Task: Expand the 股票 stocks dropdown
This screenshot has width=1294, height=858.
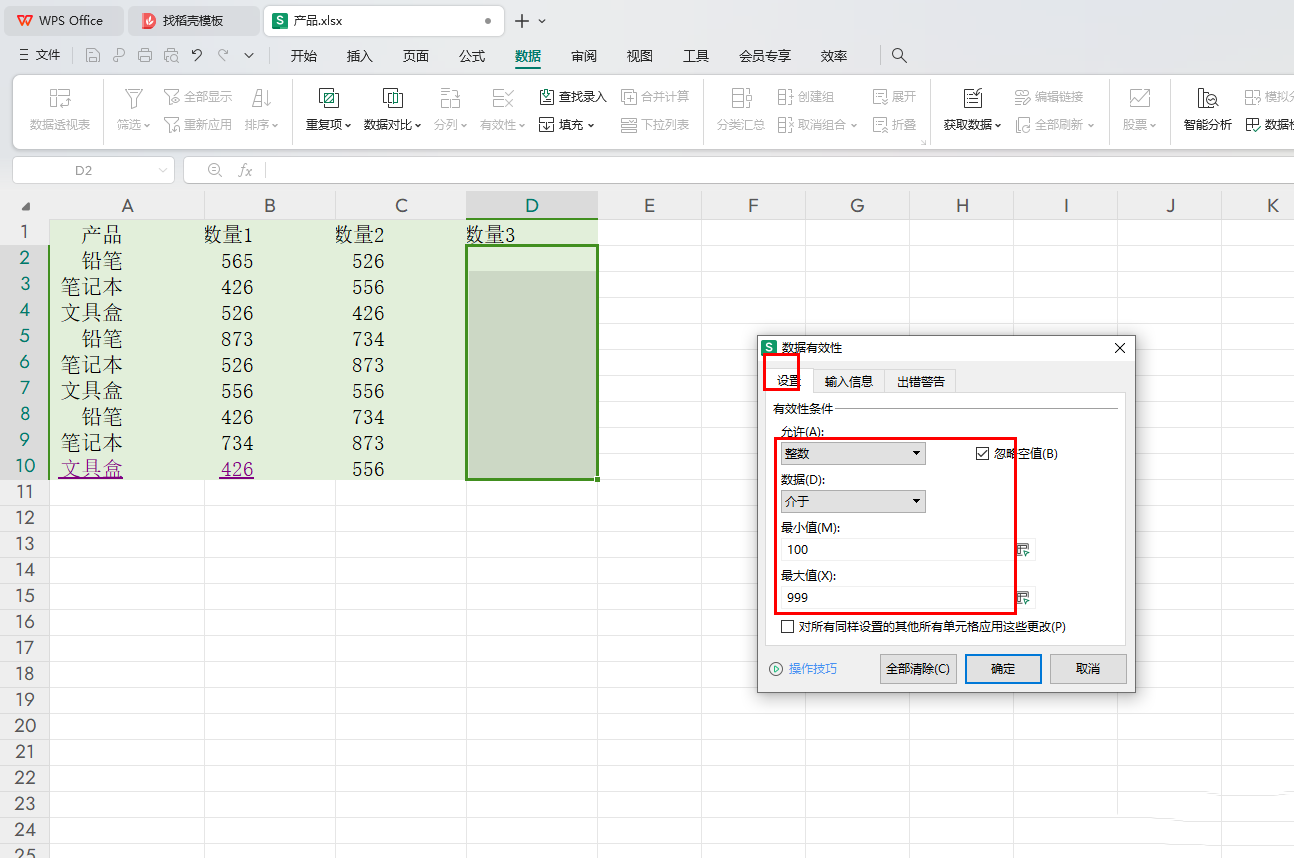Action: [x=1153, y=126]
